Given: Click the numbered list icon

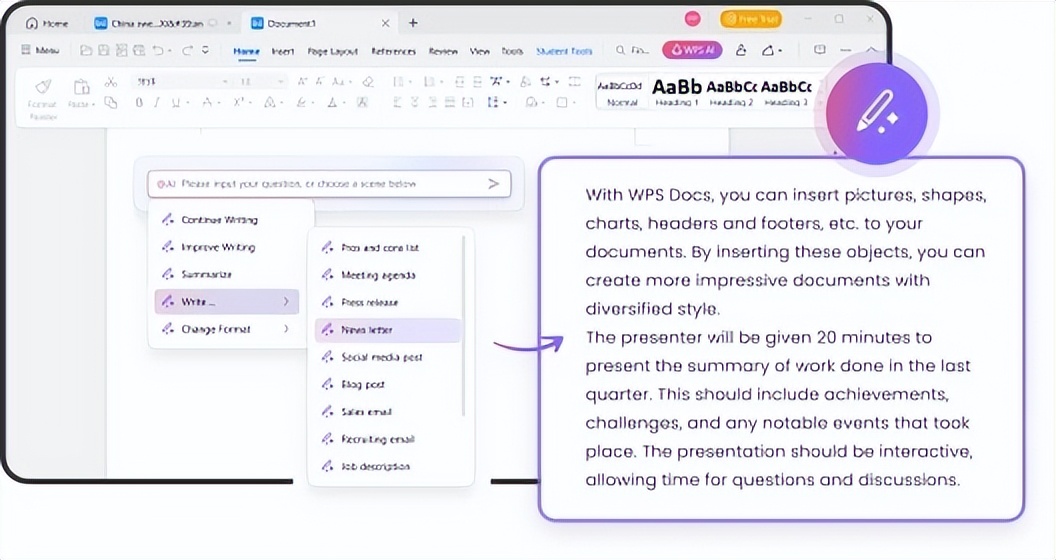Looking at the screenshot, I should pos(428,81).
